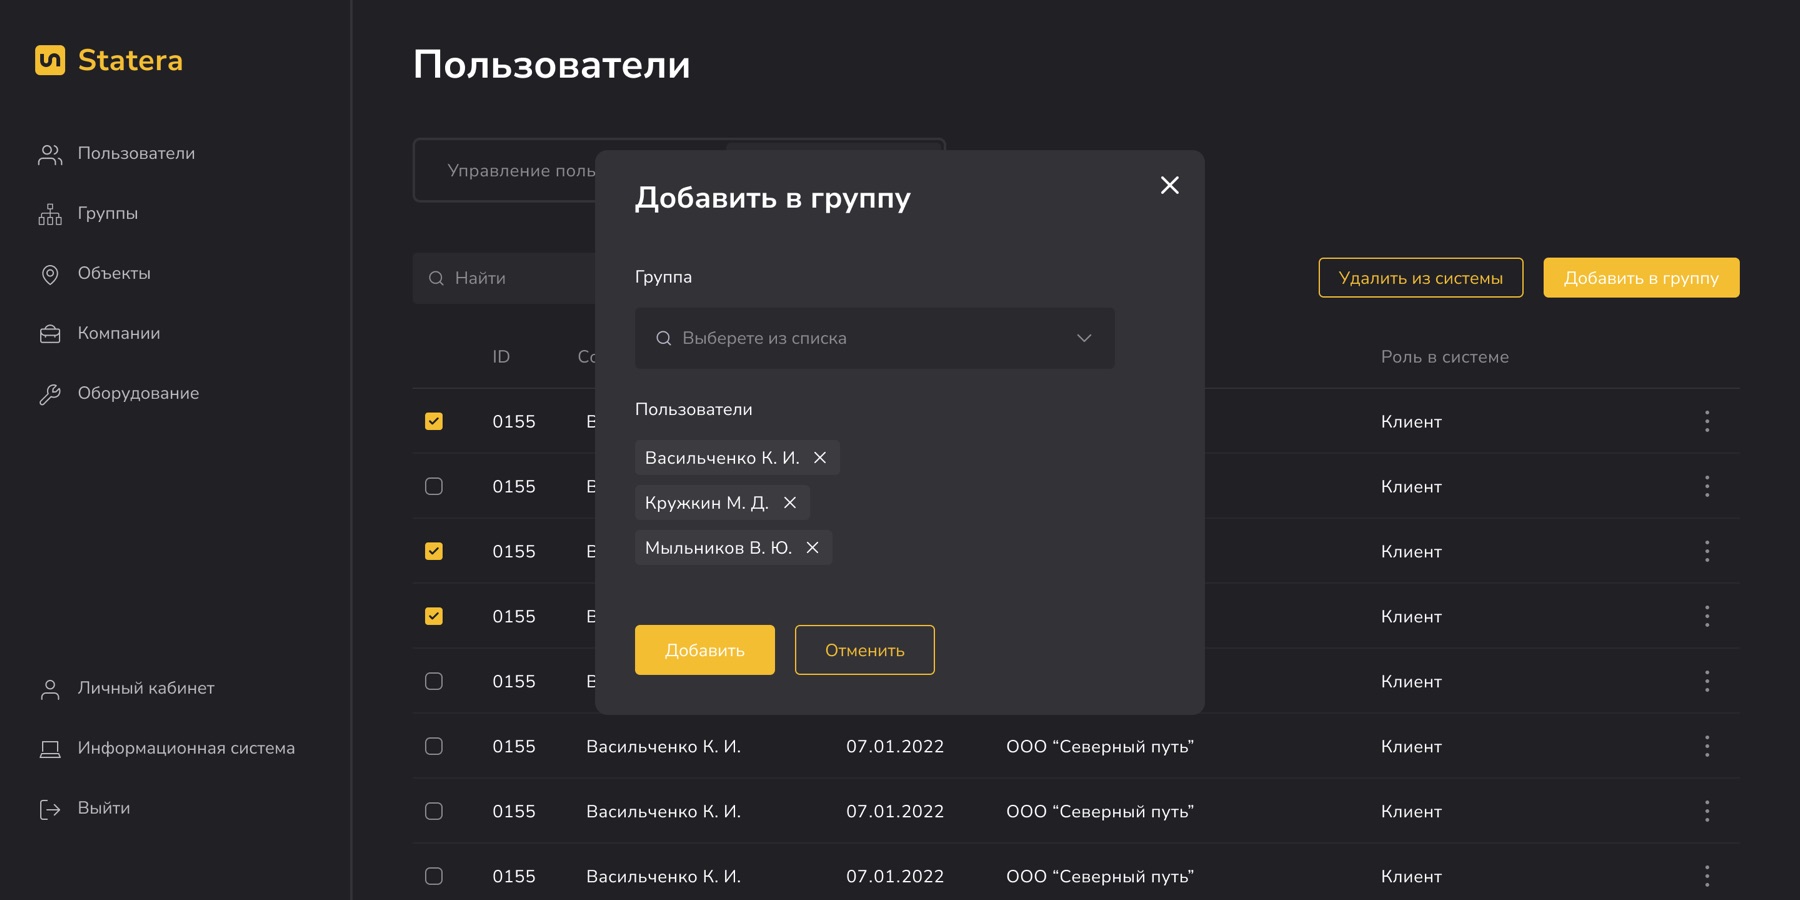Open Группы in the sidebar
Viewport: 1800px width, 900px height.
tap(88, 213)
